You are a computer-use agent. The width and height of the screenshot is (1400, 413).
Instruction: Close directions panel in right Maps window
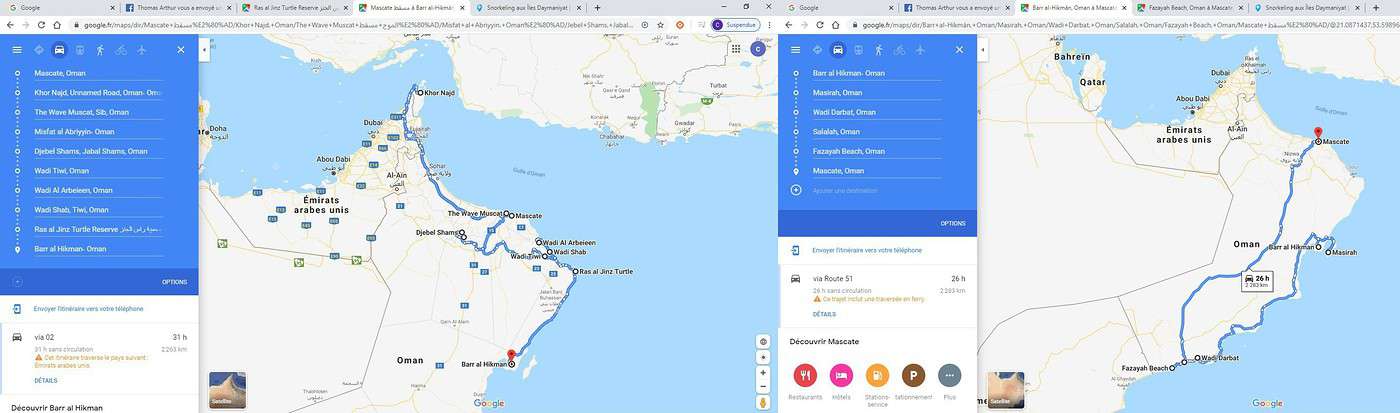click(x=959, y=49)
